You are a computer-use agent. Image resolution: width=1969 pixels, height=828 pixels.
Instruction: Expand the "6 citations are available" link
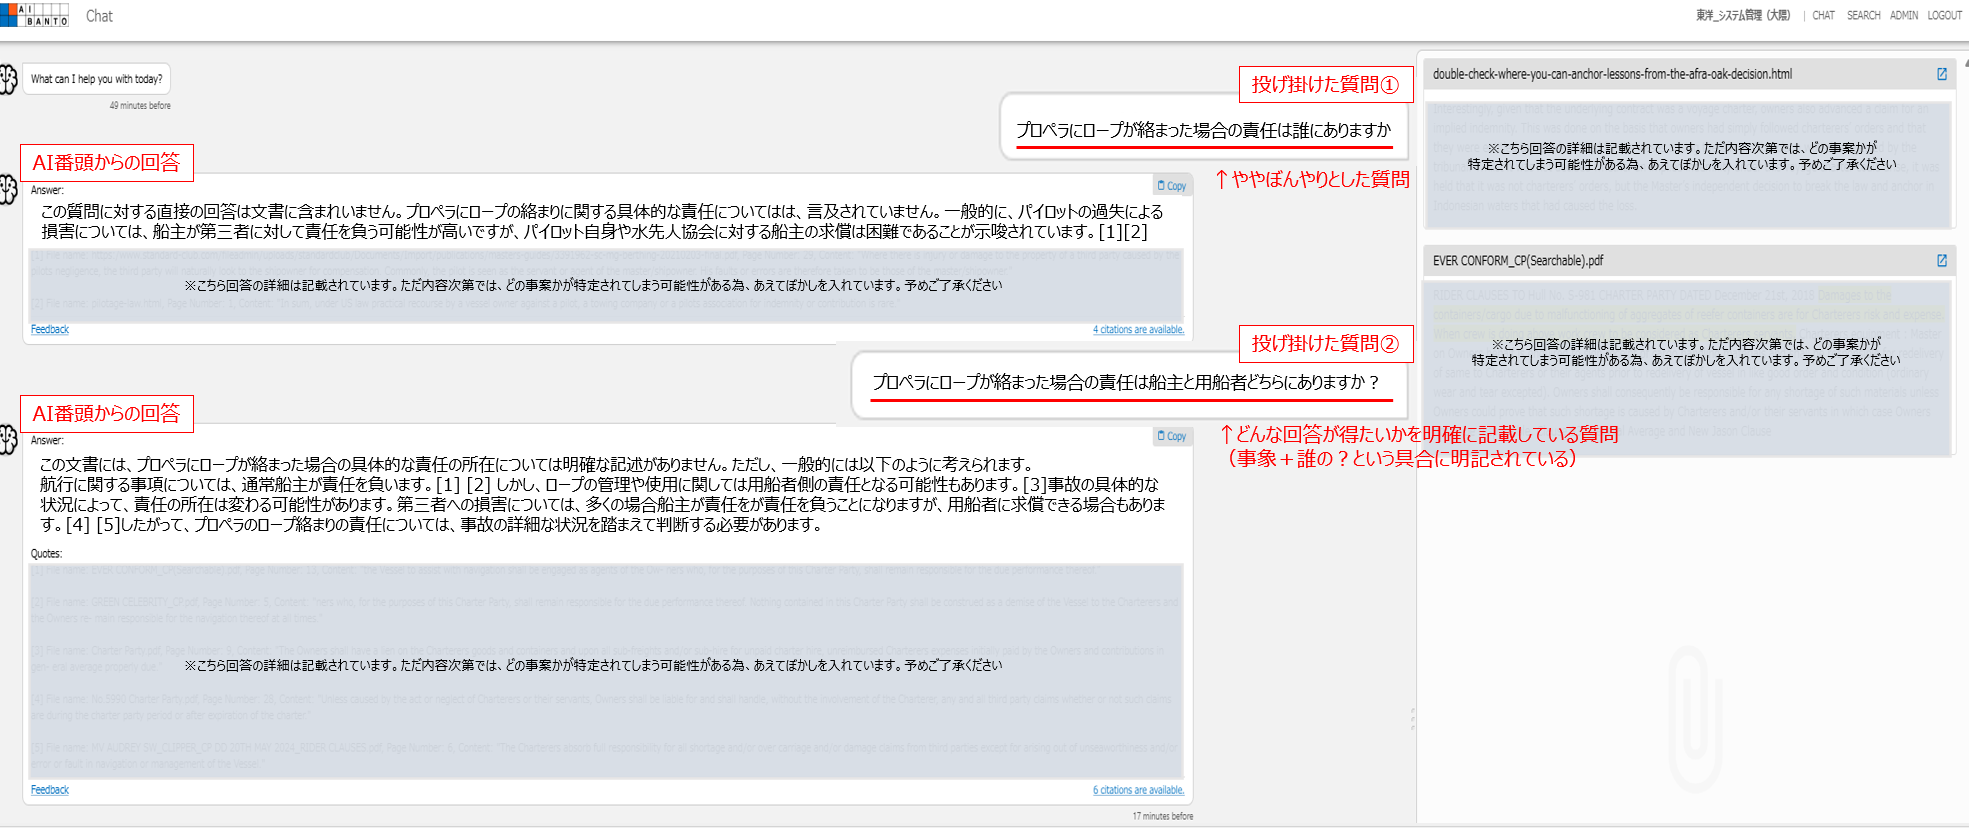(1138, 790)
